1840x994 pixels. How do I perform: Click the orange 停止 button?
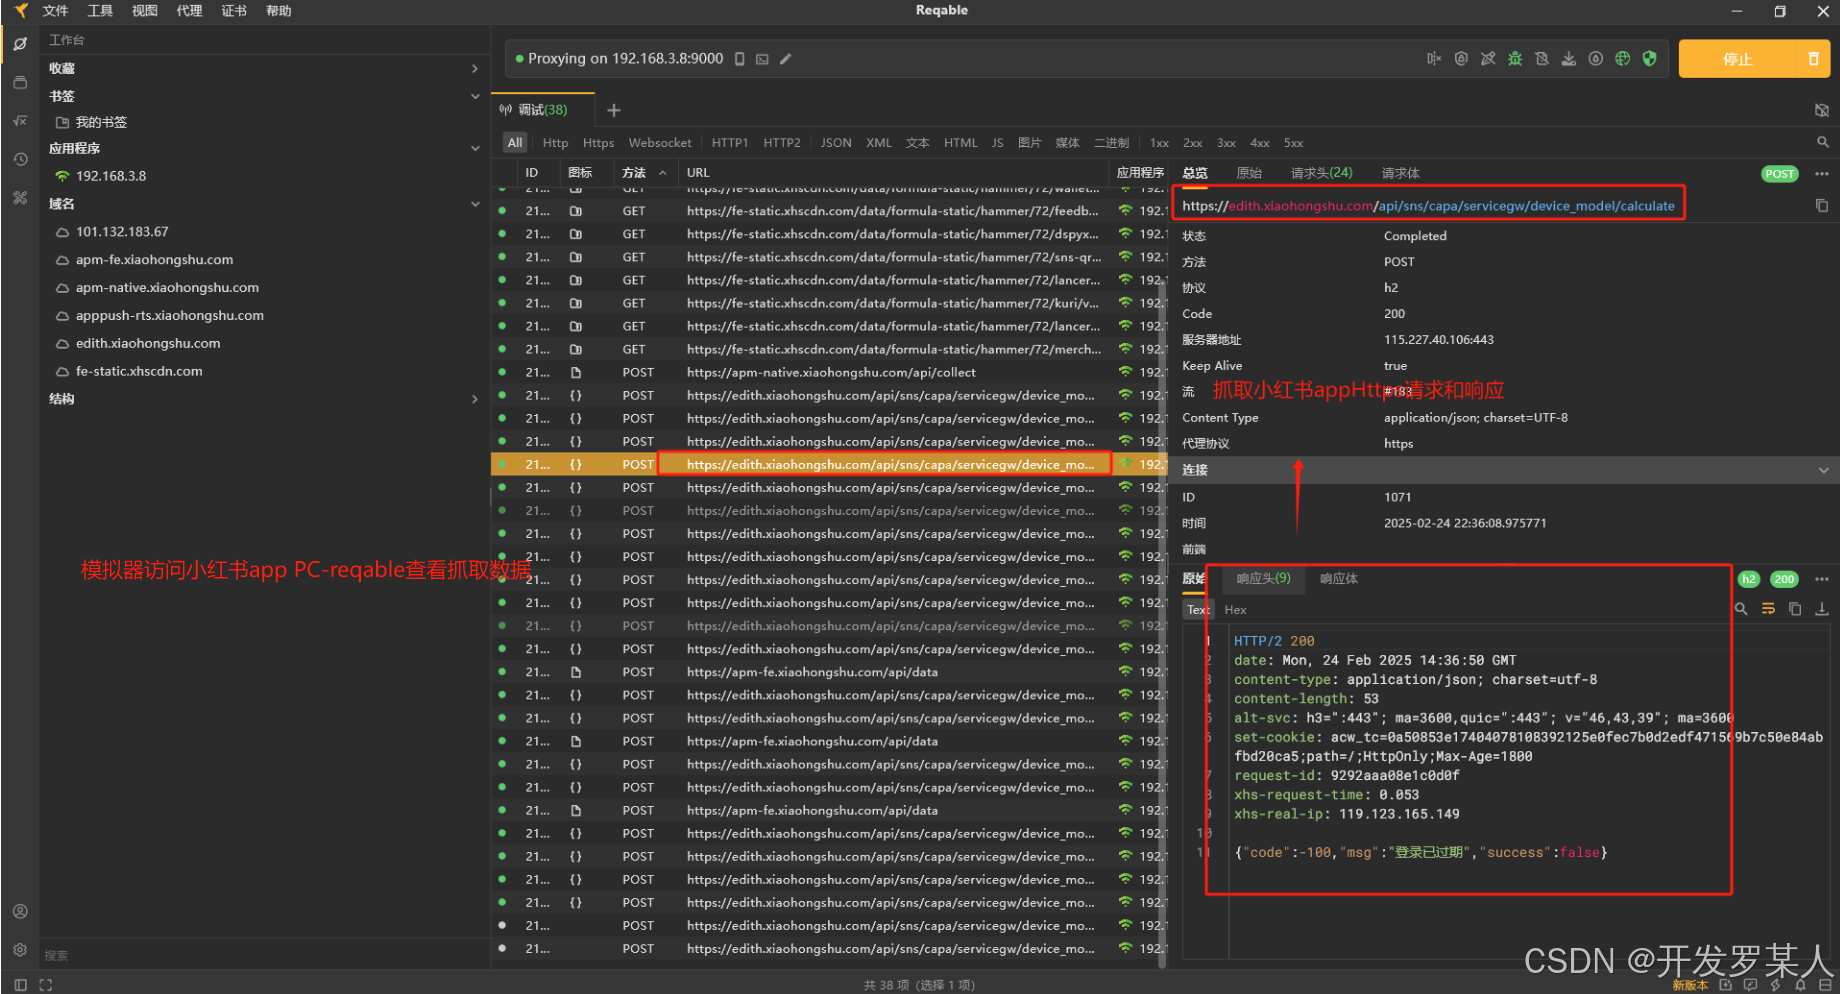coord(1738,59)
